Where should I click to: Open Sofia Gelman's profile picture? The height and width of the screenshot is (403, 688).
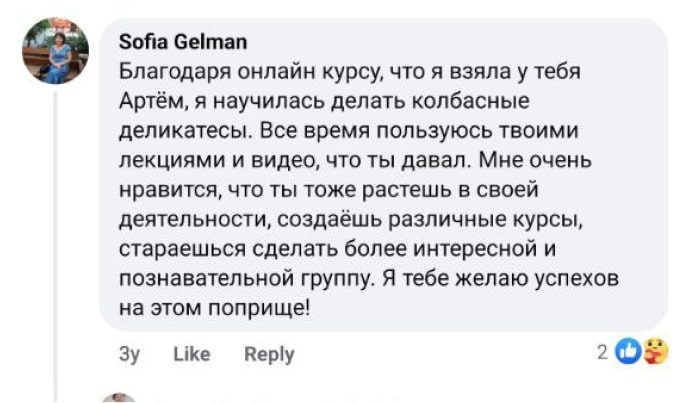click(55, 53)
